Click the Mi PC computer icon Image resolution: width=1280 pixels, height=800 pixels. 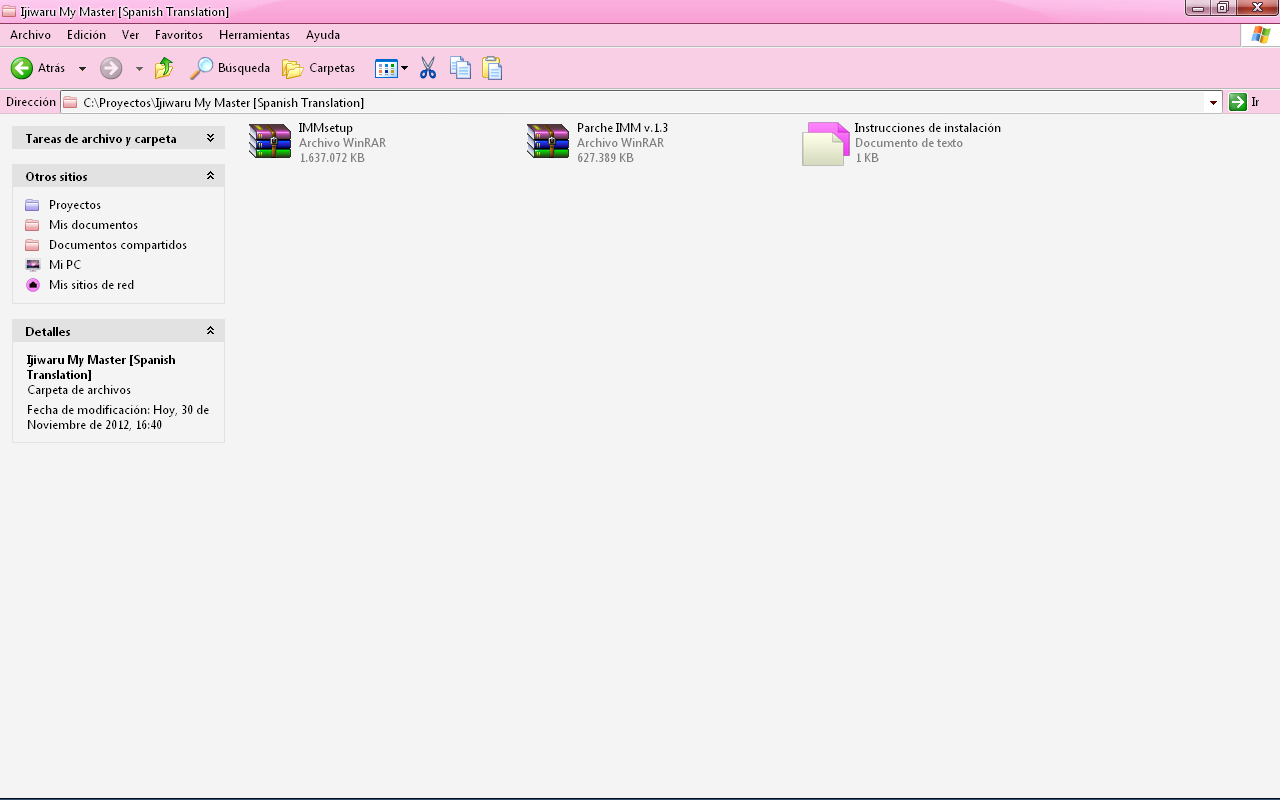[32, 265]
